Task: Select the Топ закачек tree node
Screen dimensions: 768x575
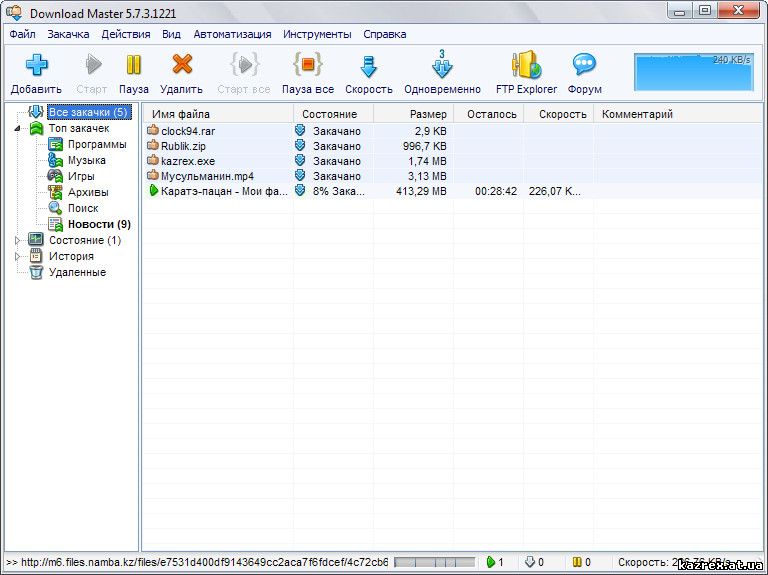Action: coord(79,128)
